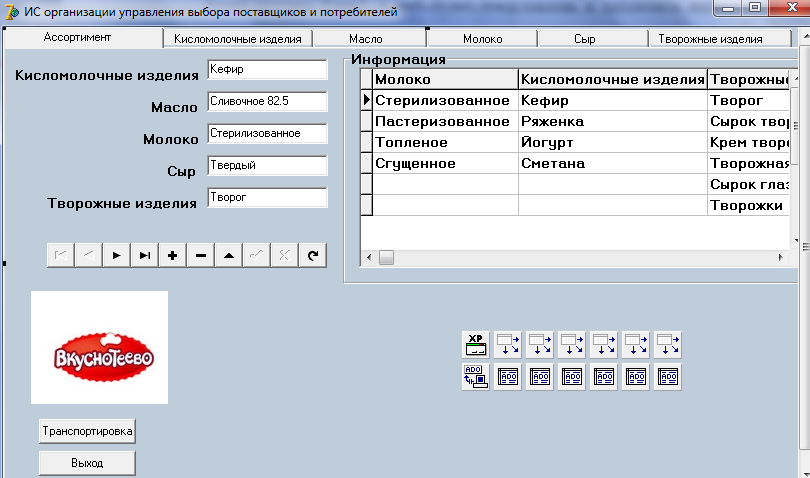The height and width of the screenshot is (478, 810).
Task: Select ADO table icon next to ADO connection
Action: 508,377
